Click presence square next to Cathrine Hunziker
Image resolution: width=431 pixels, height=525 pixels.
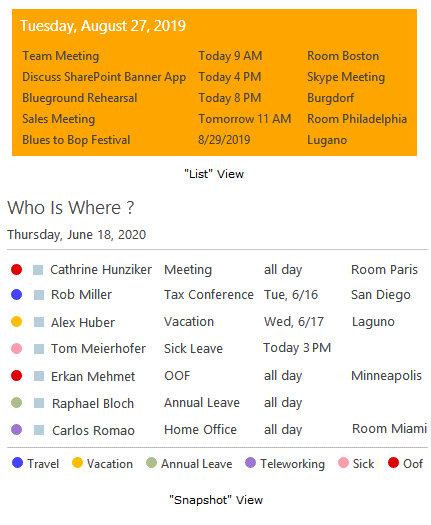38,270
